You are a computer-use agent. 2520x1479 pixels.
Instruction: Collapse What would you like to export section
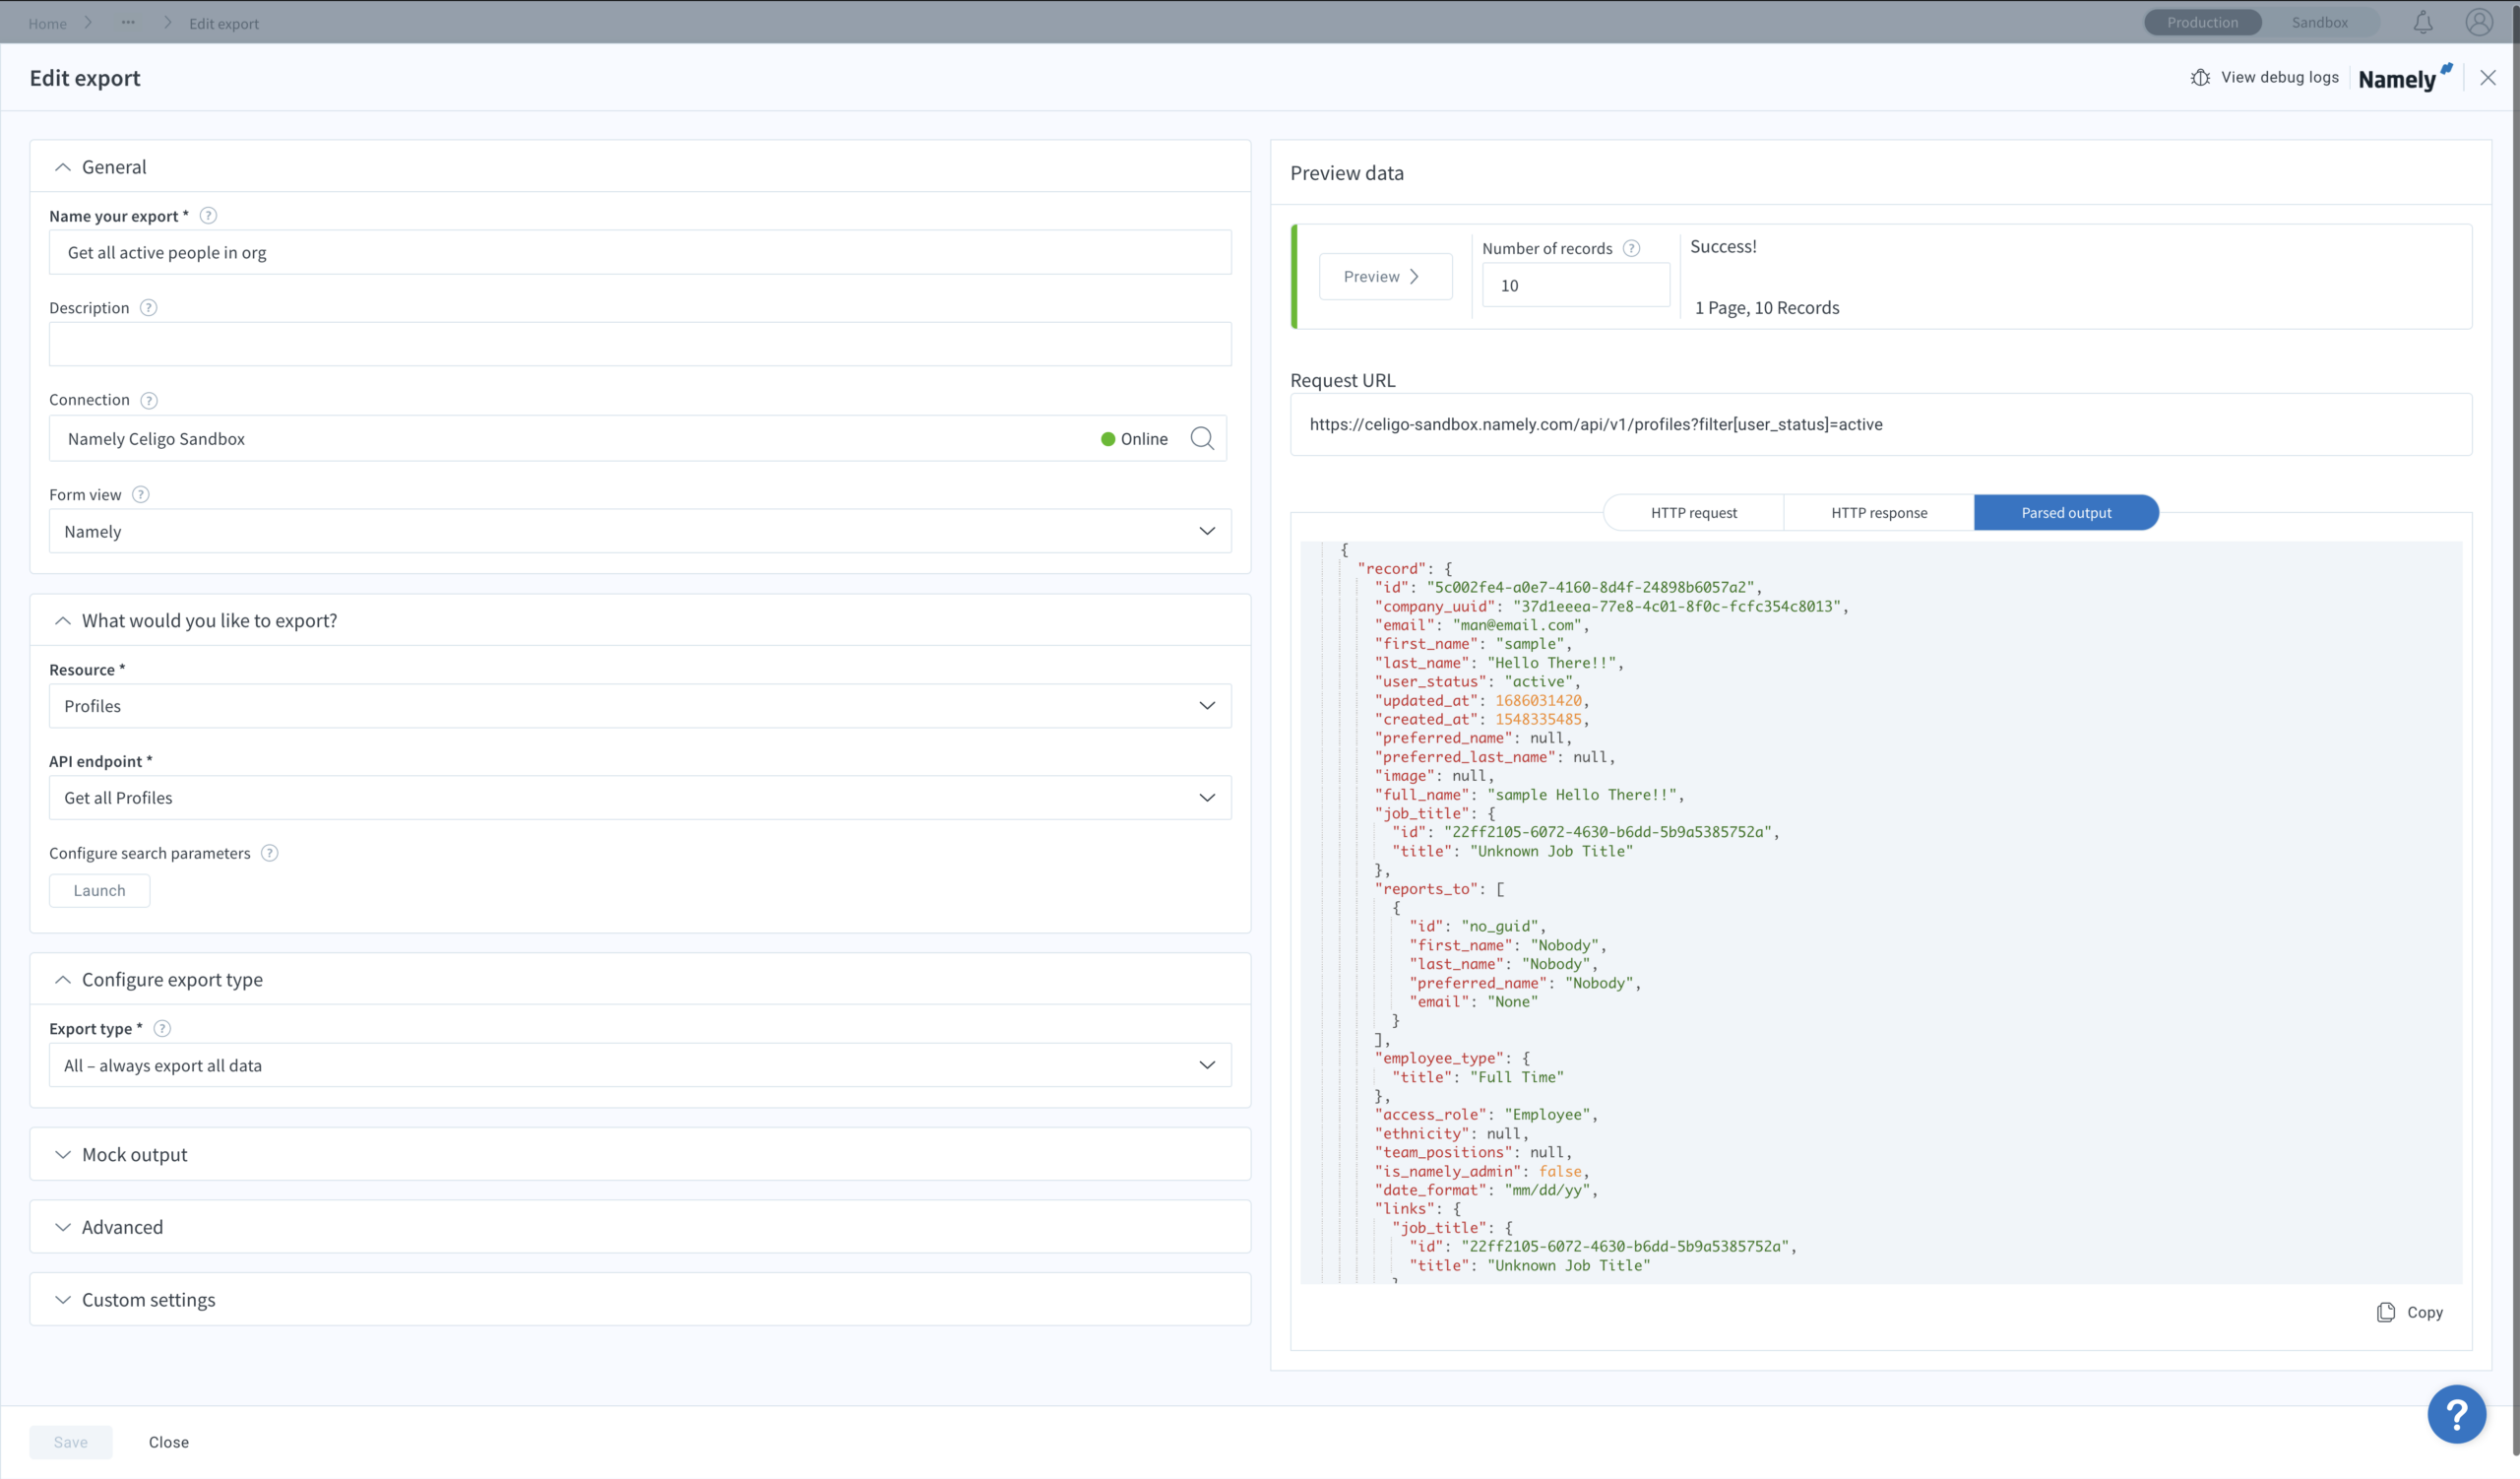tap(63, 621)
